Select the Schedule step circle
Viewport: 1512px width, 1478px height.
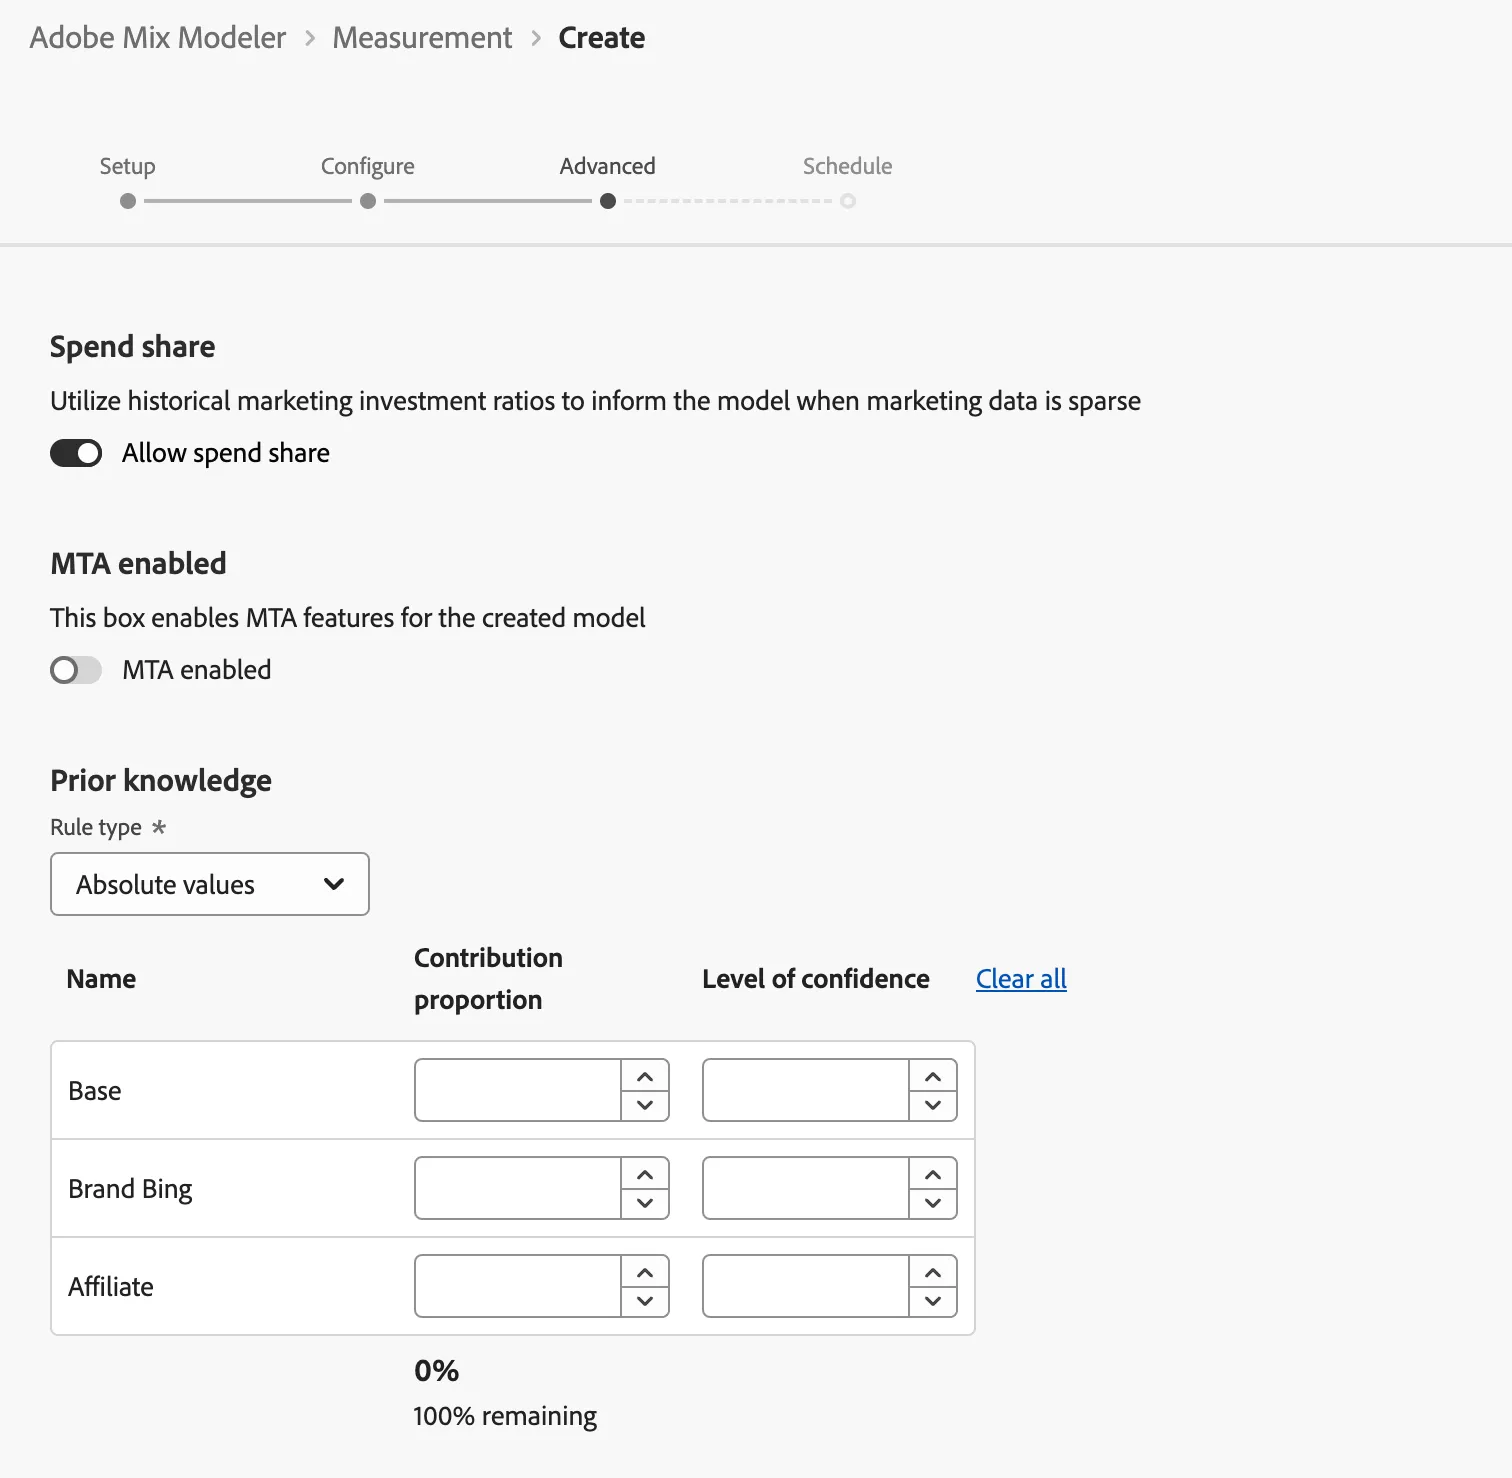pyautogui.click(x=848, y=201)
